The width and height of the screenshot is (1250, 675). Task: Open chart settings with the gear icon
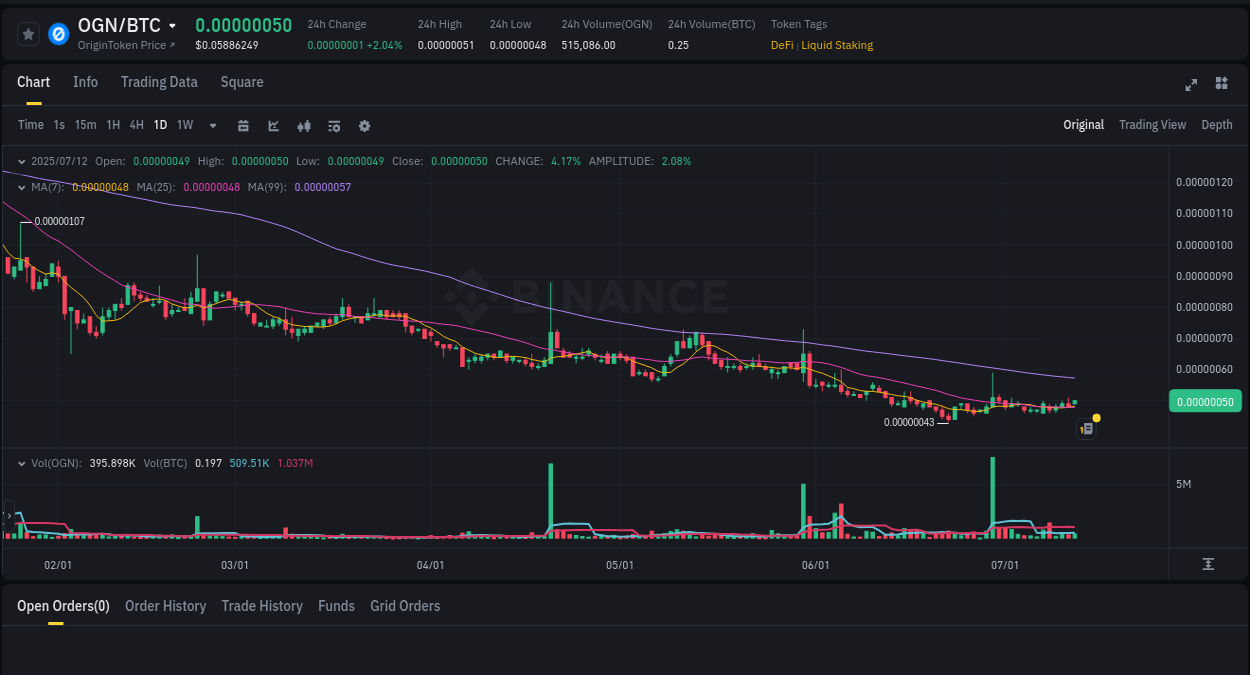tap(364, 125)
